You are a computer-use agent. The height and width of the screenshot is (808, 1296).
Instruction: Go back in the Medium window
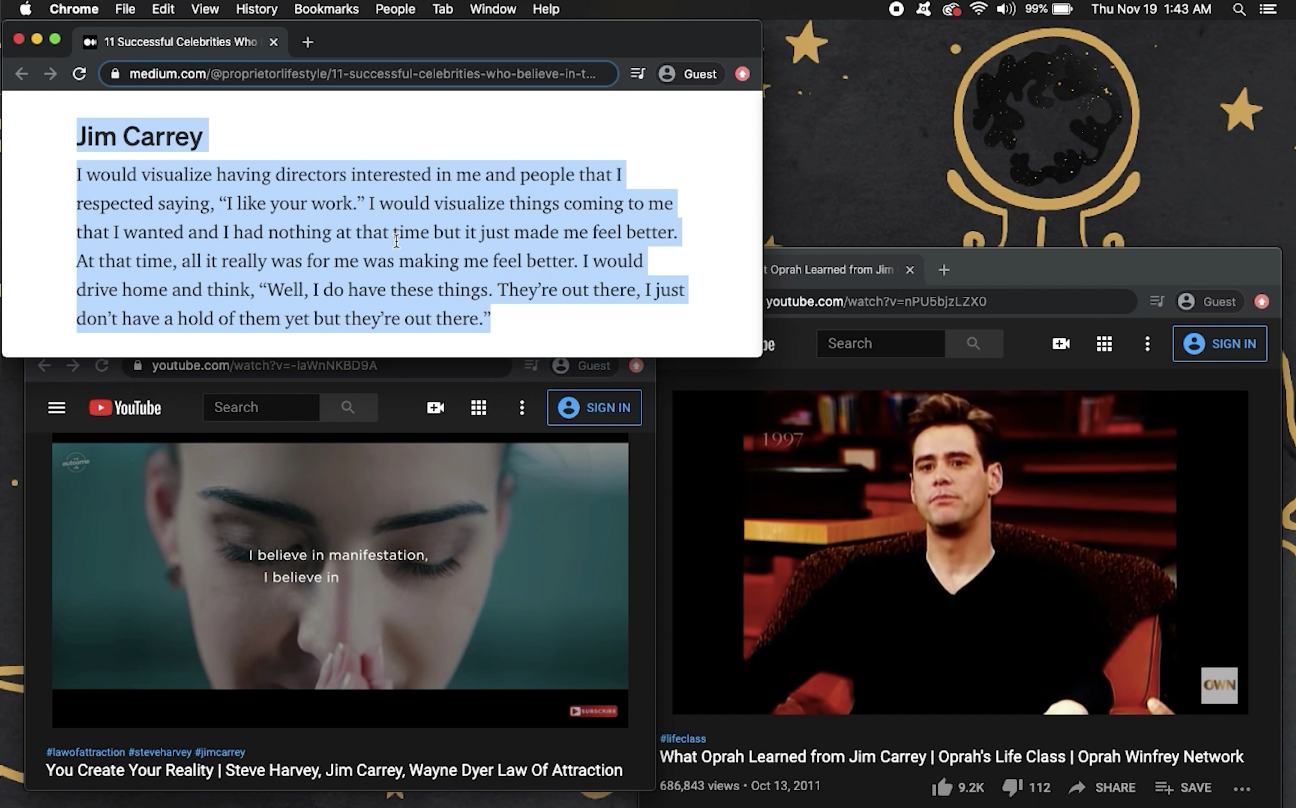click(22, 74)
